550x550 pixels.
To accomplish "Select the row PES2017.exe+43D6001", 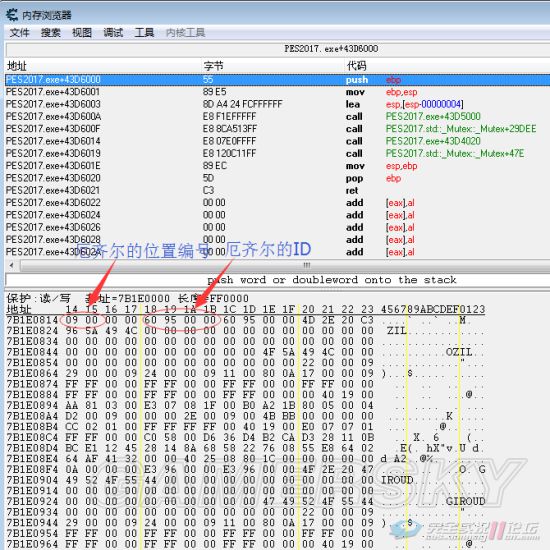I will tap(277, 92).
